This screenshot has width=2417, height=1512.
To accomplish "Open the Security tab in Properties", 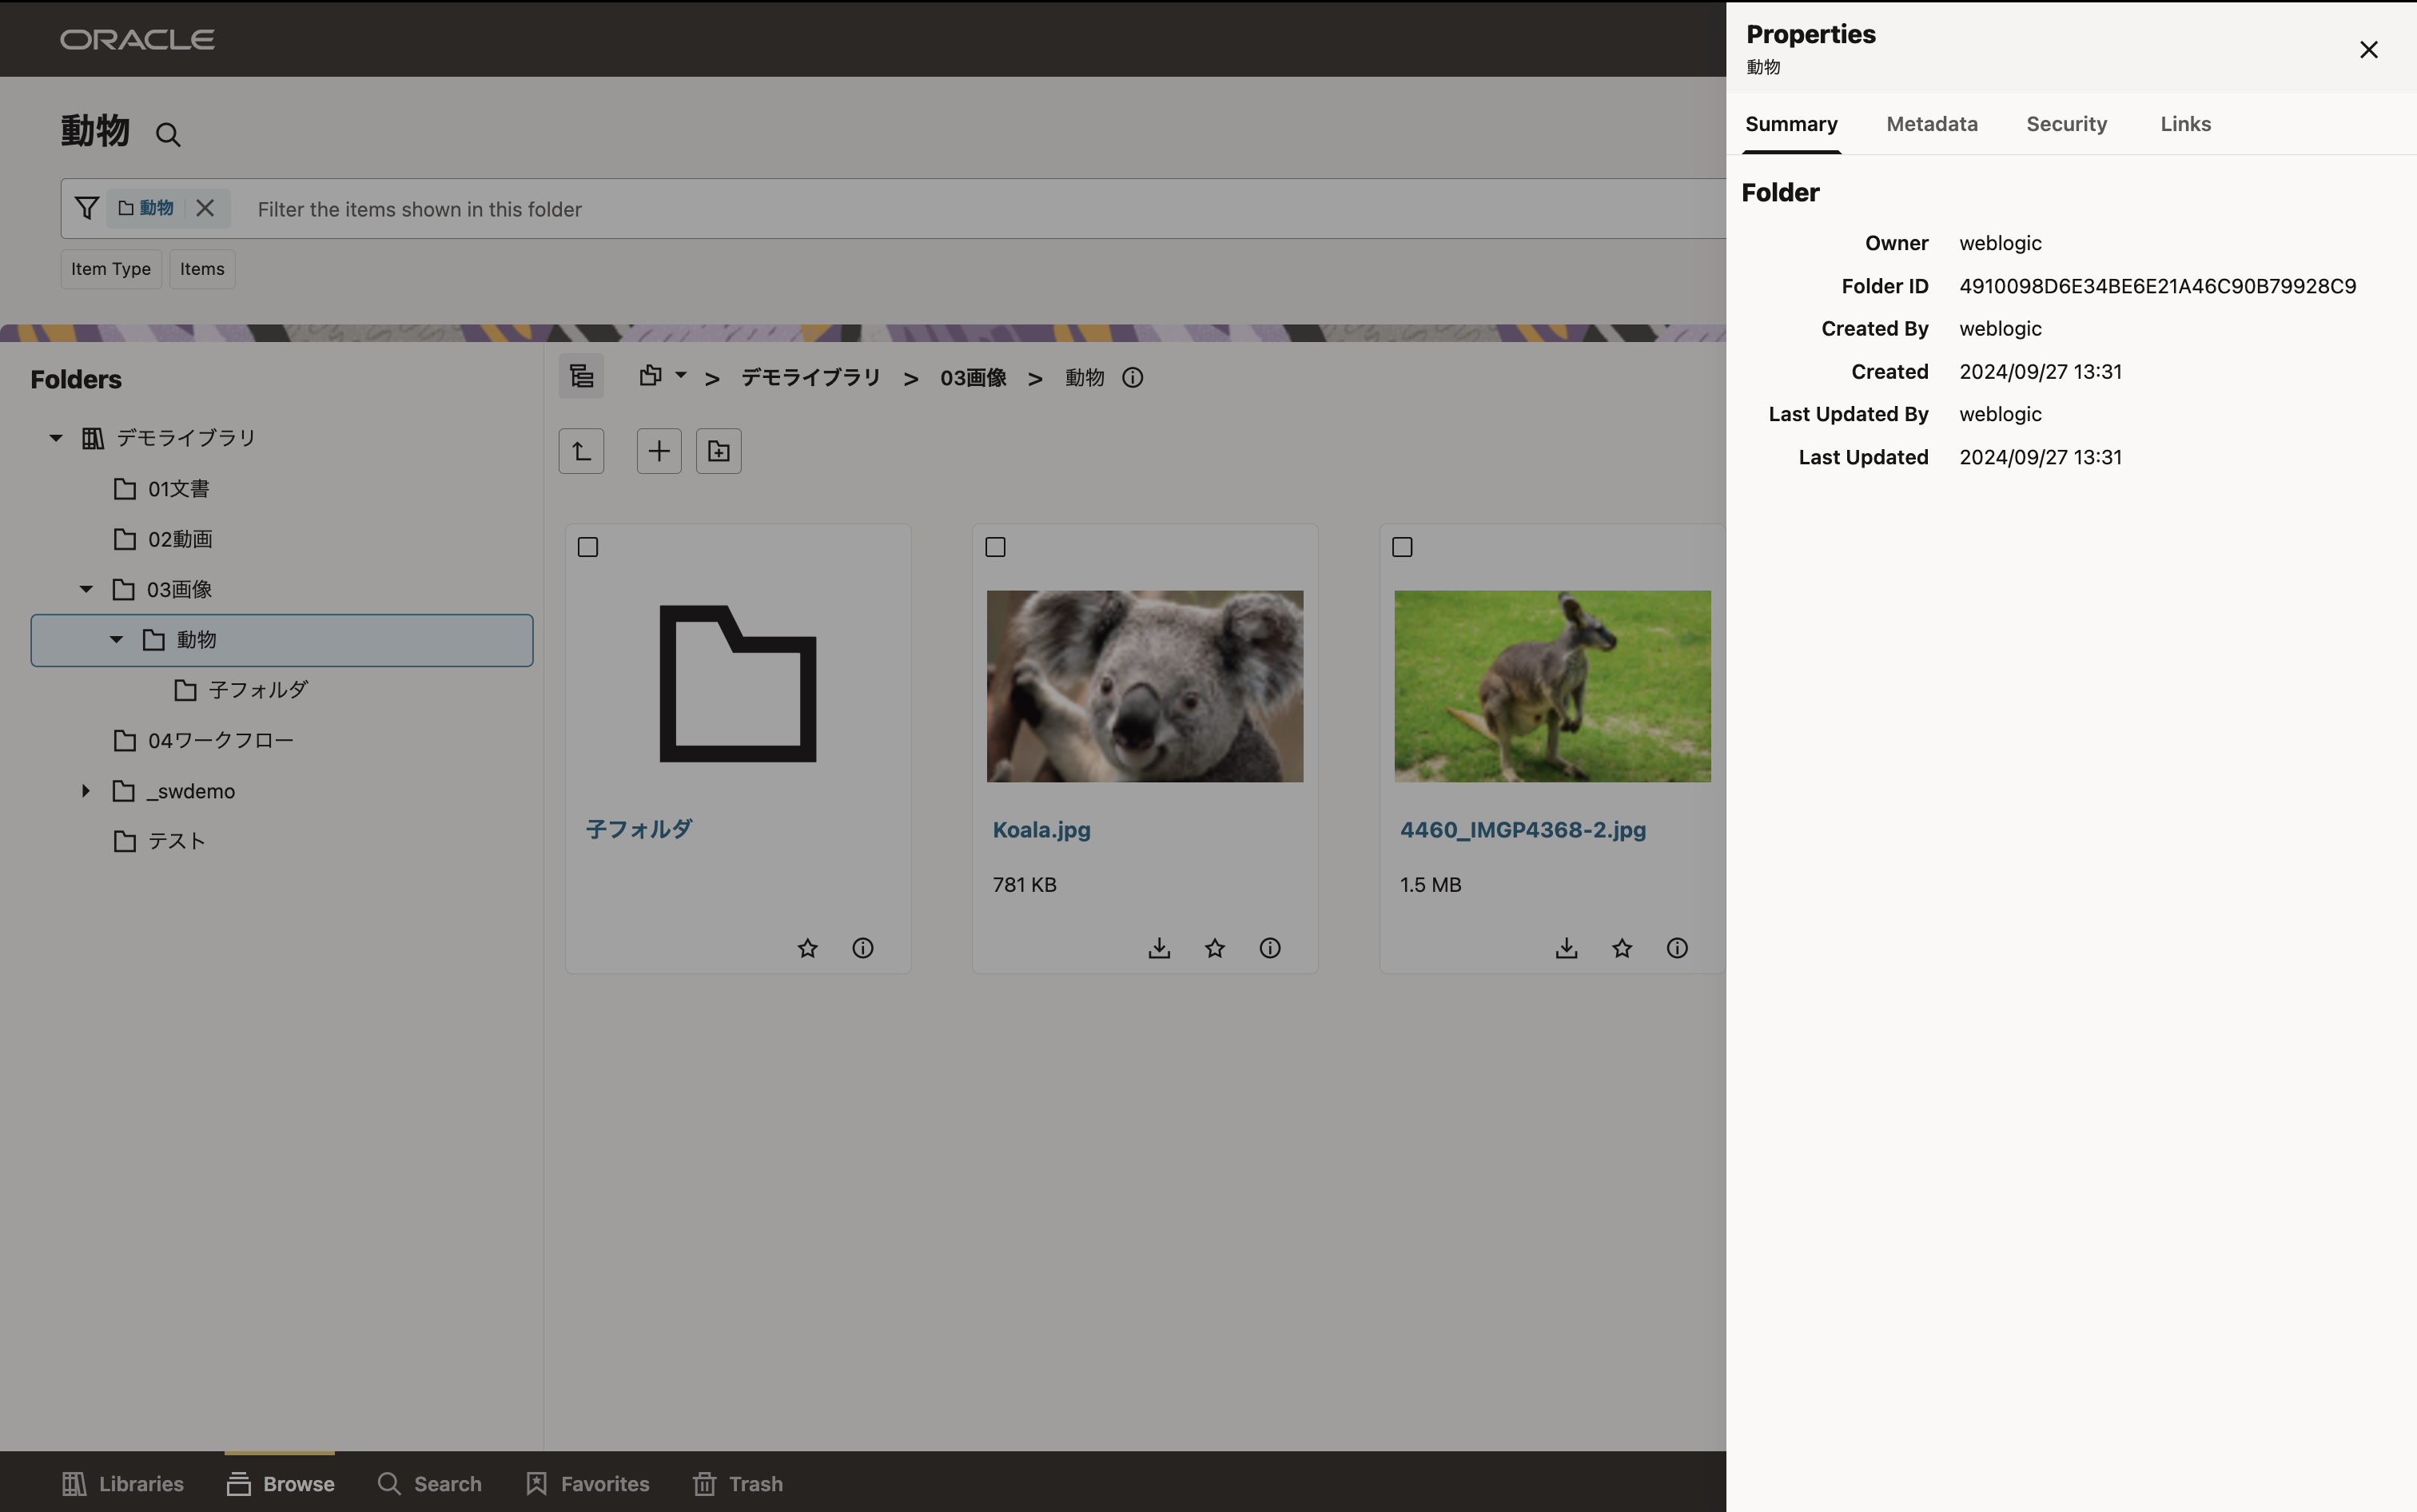I will (2066, 124).
